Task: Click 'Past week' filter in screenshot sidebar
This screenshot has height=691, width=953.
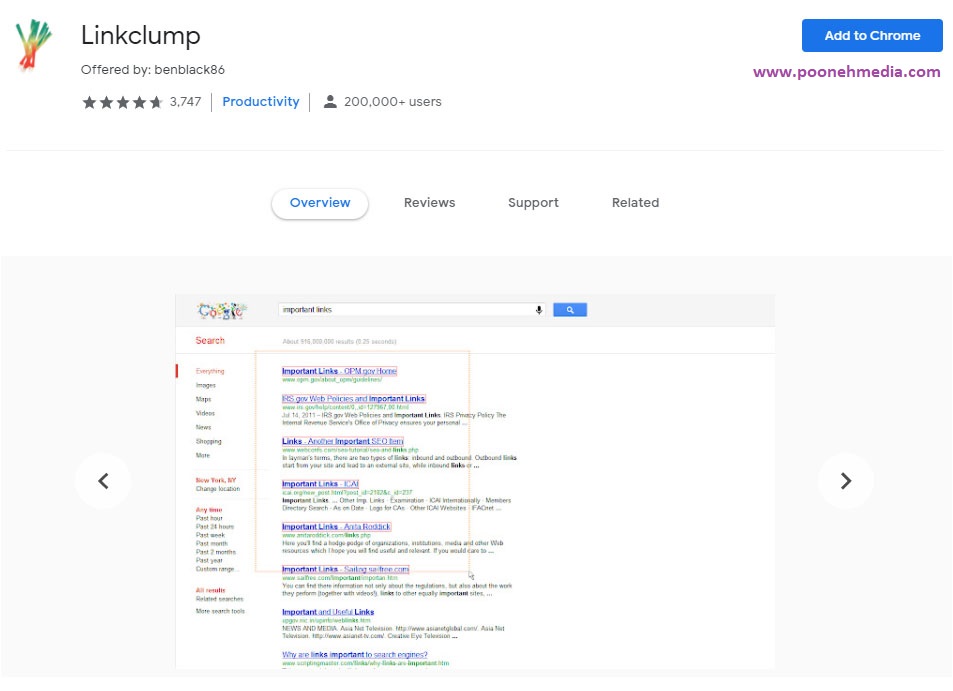Action: (210, 535)
